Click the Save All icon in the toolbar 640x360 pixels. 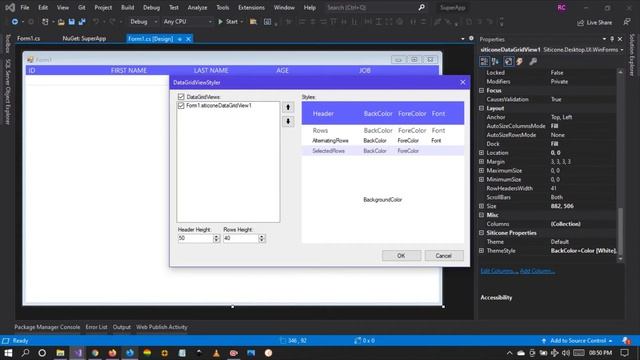tap(82, 22)
